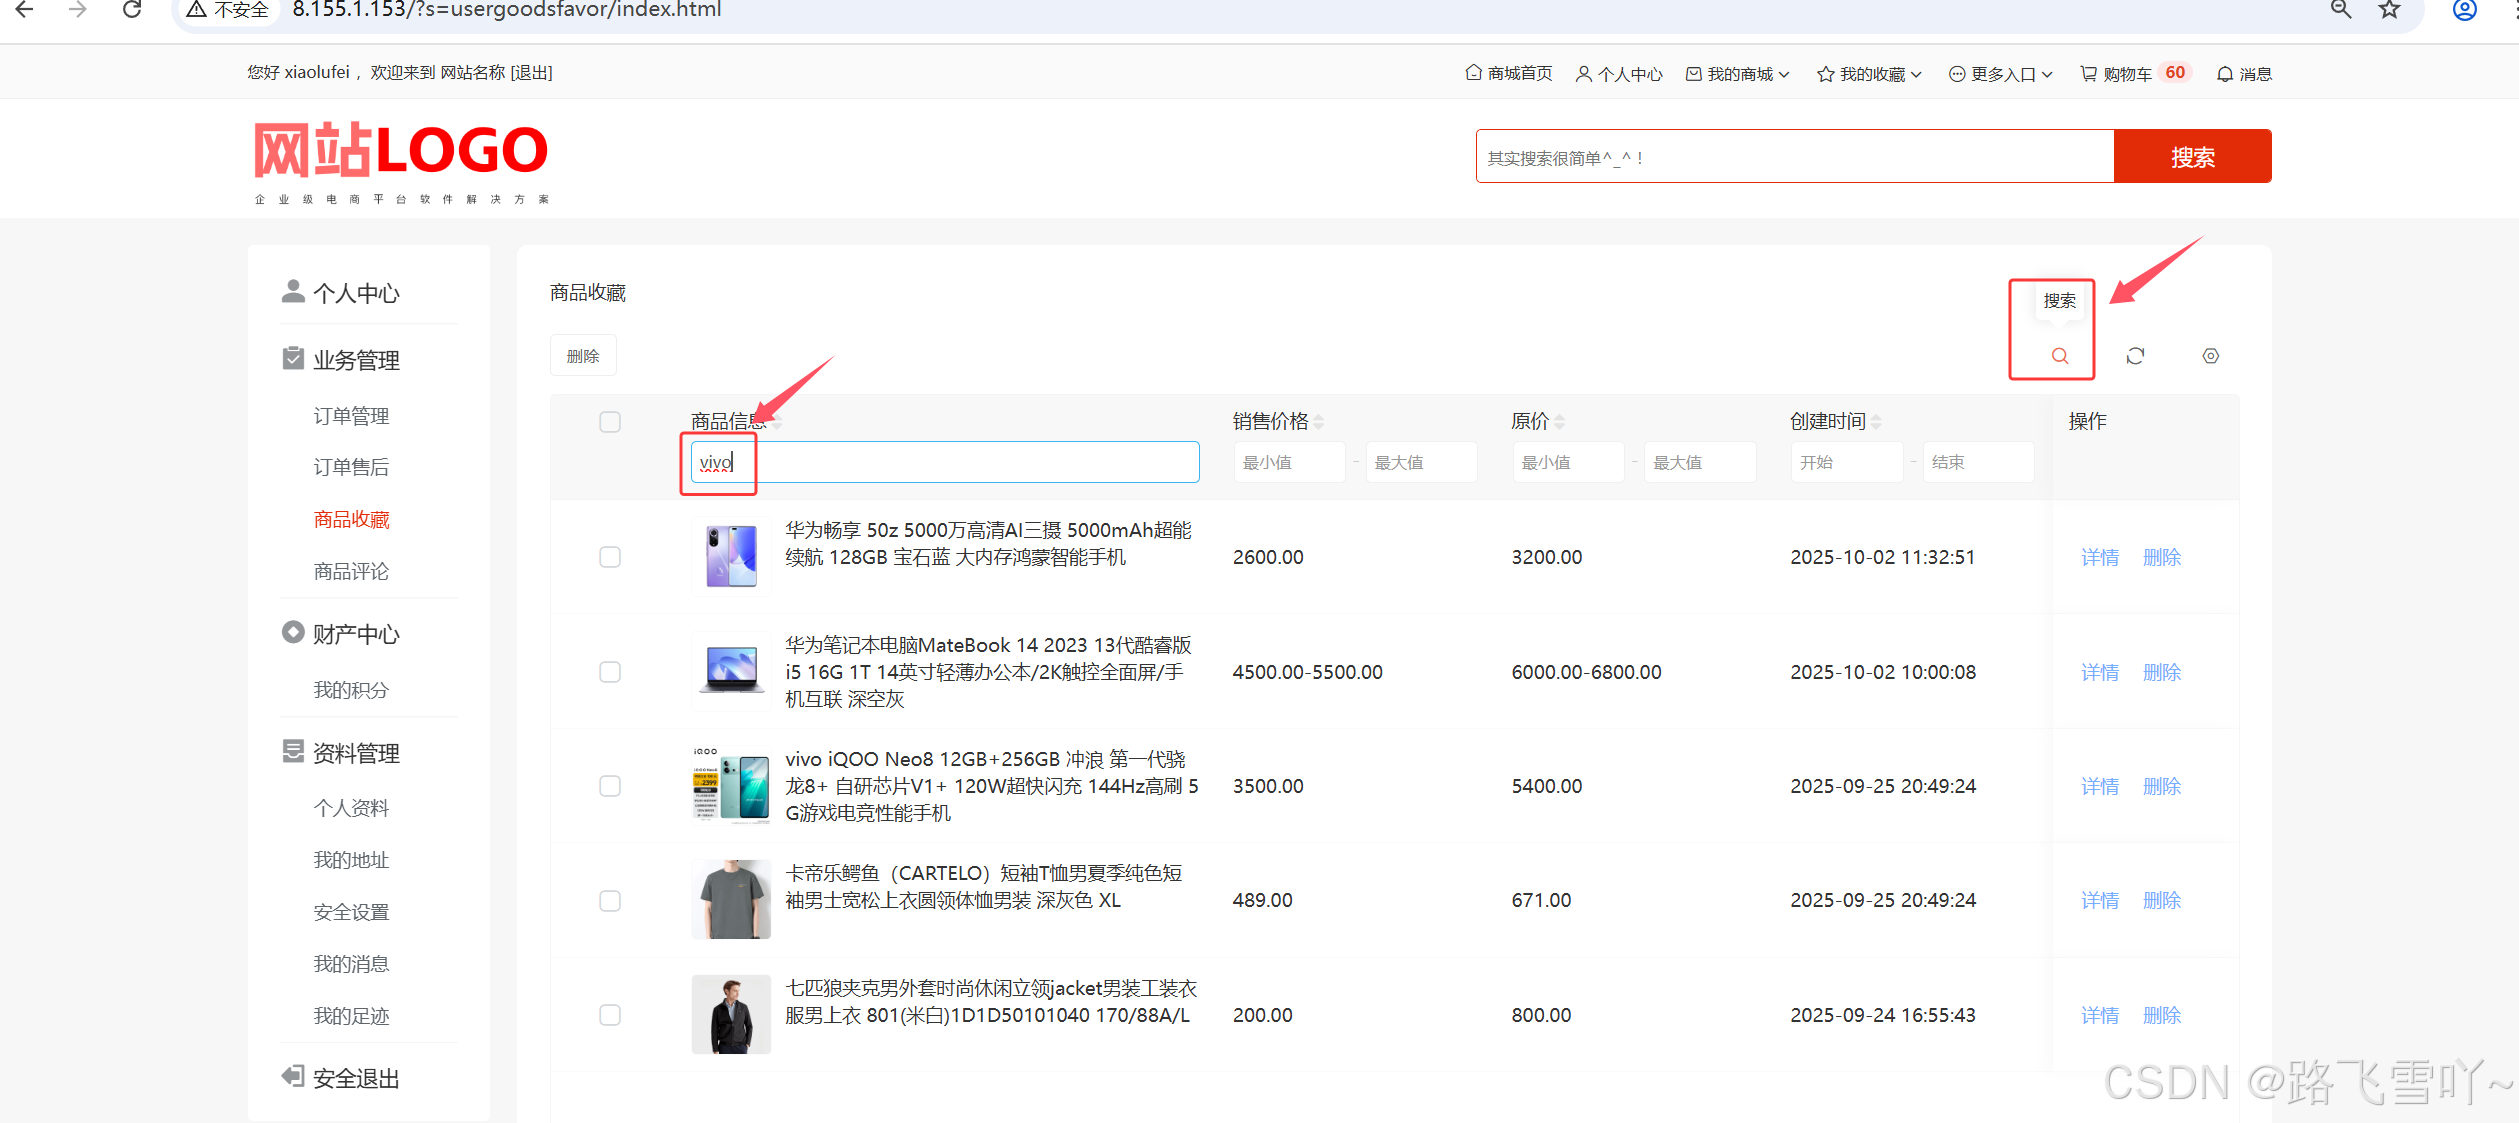The height and width of the screenshot is (1123, 2519).
Task: Select checkbox for Huawei MateBook 14 row
Action: point(610,672)
